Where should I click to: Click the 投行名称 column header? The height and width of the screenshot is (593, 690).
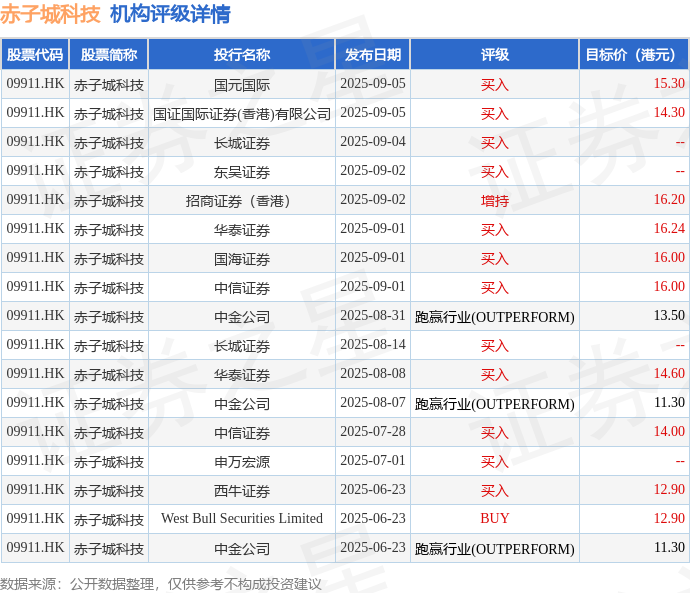242,55
